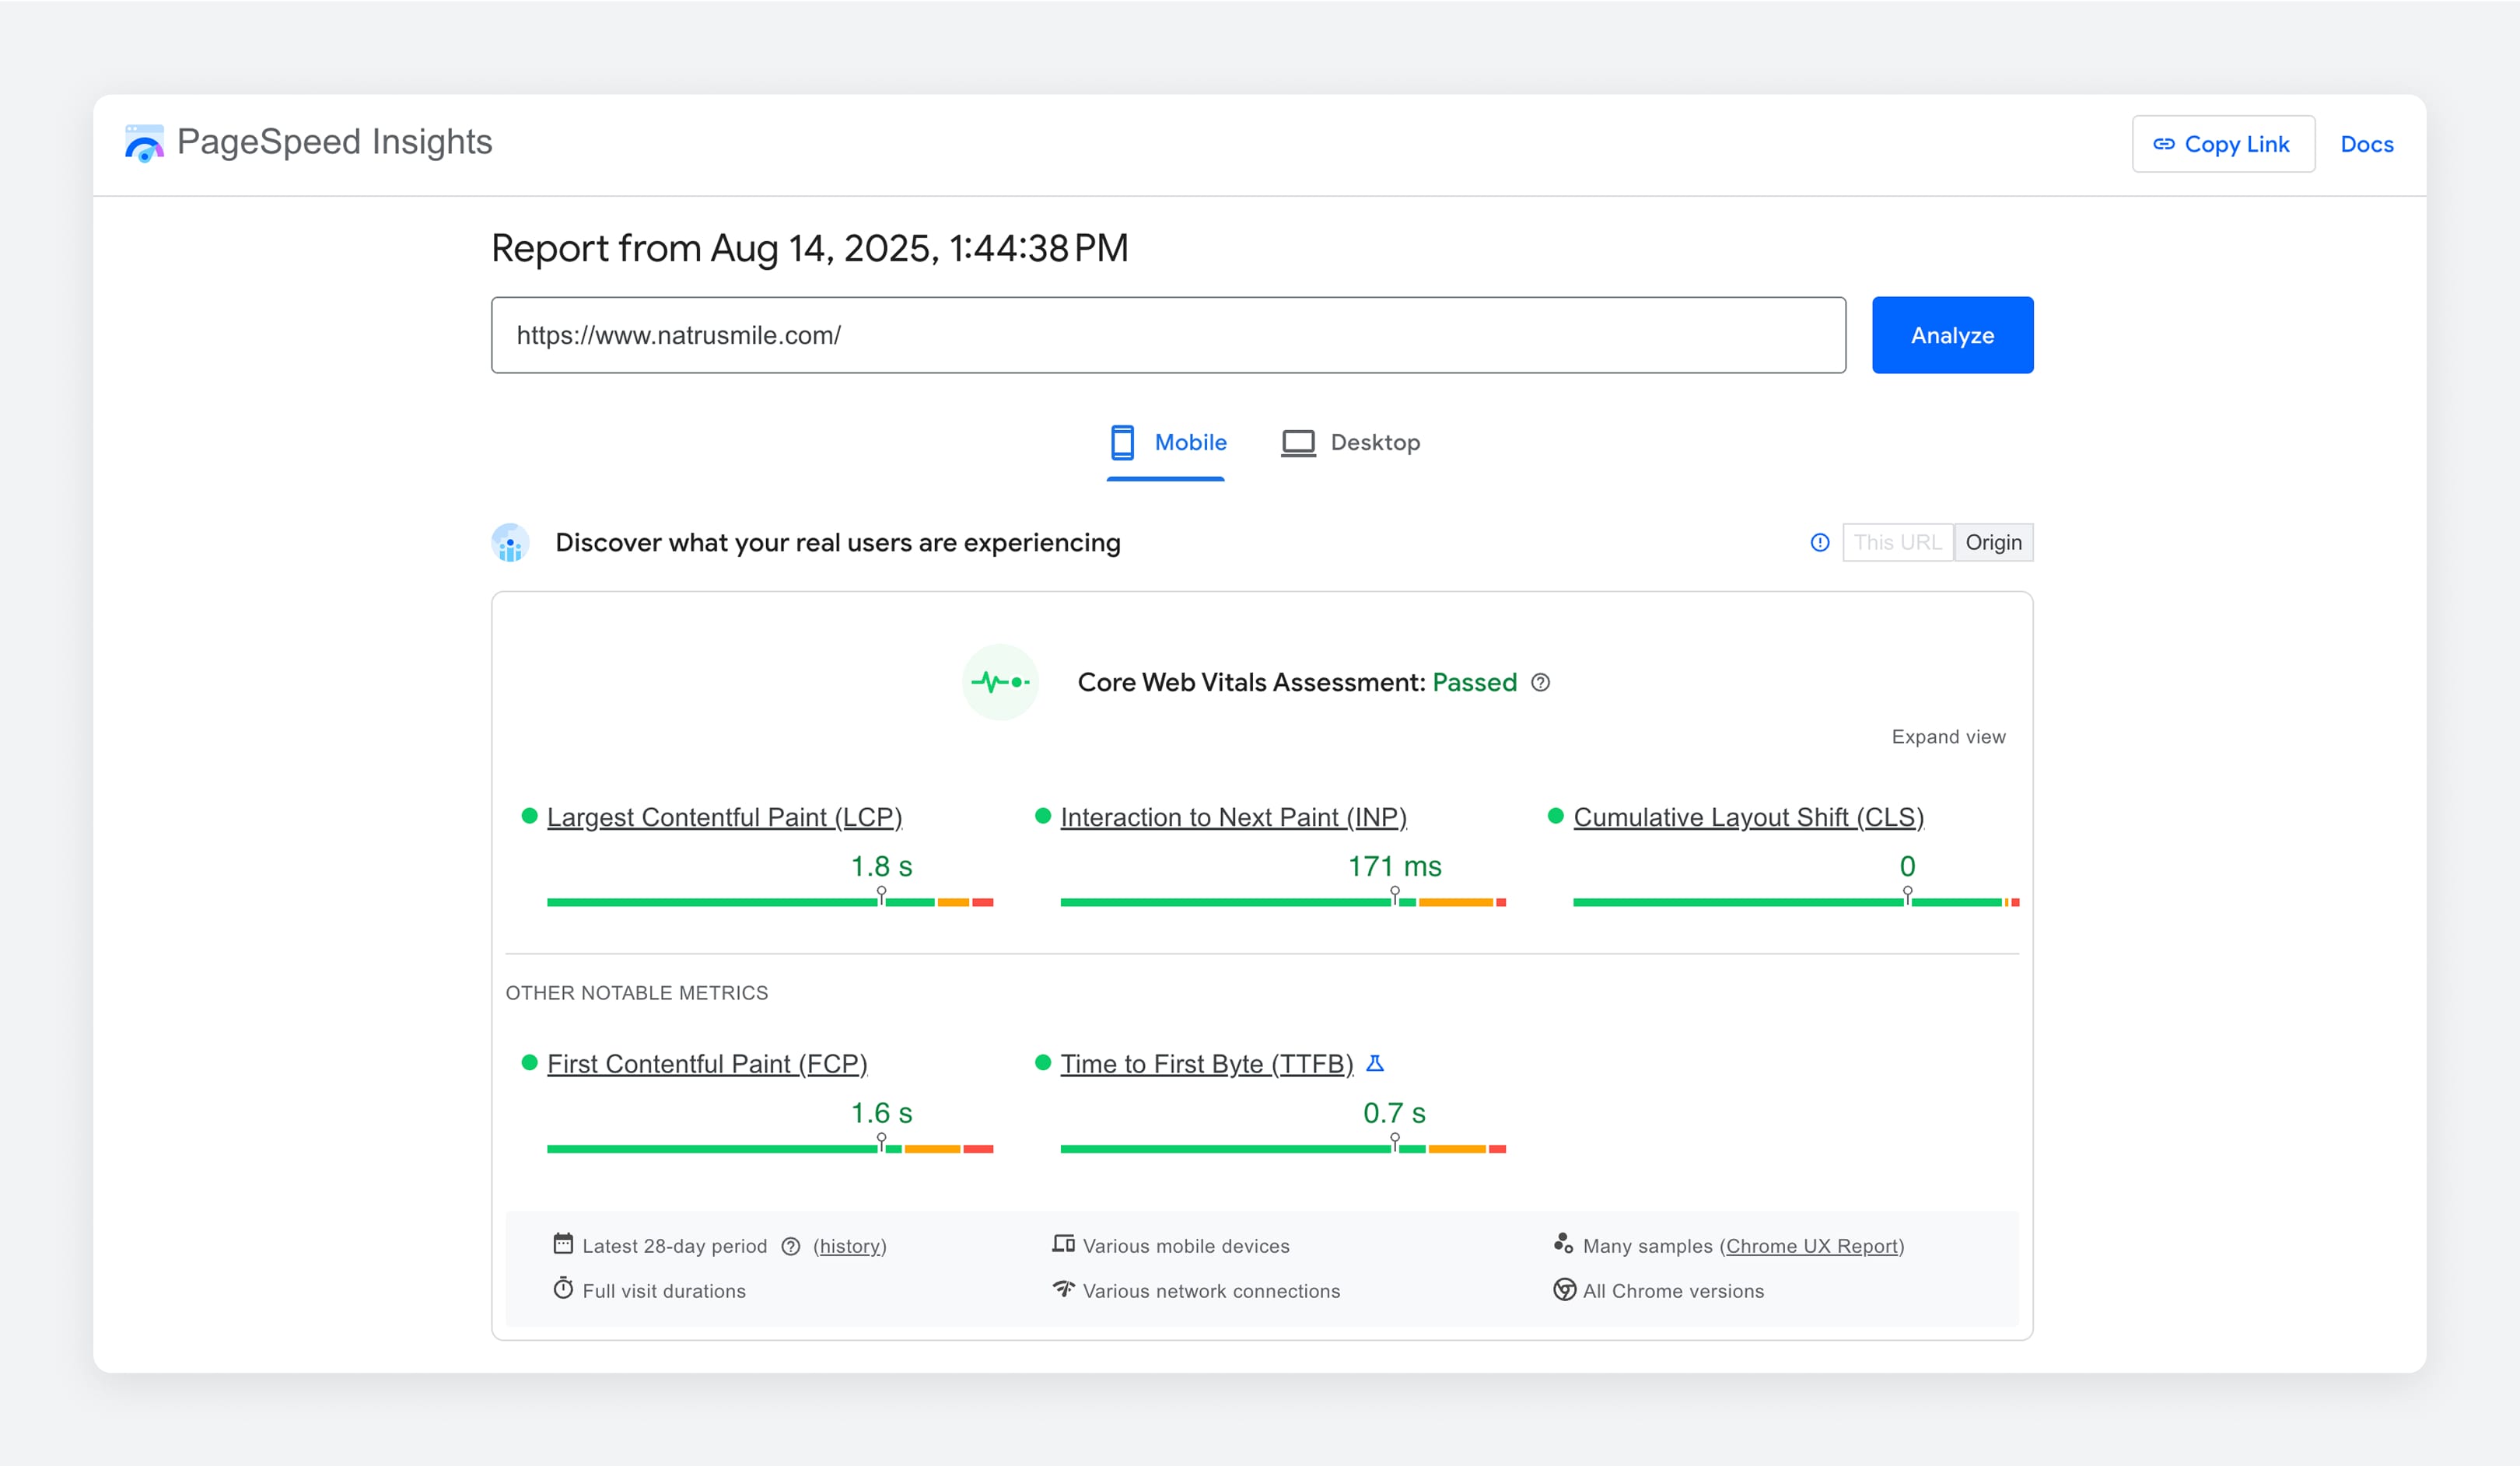
Task: Click the LCP value 1.8 s
Action: (x=881, y=866)
